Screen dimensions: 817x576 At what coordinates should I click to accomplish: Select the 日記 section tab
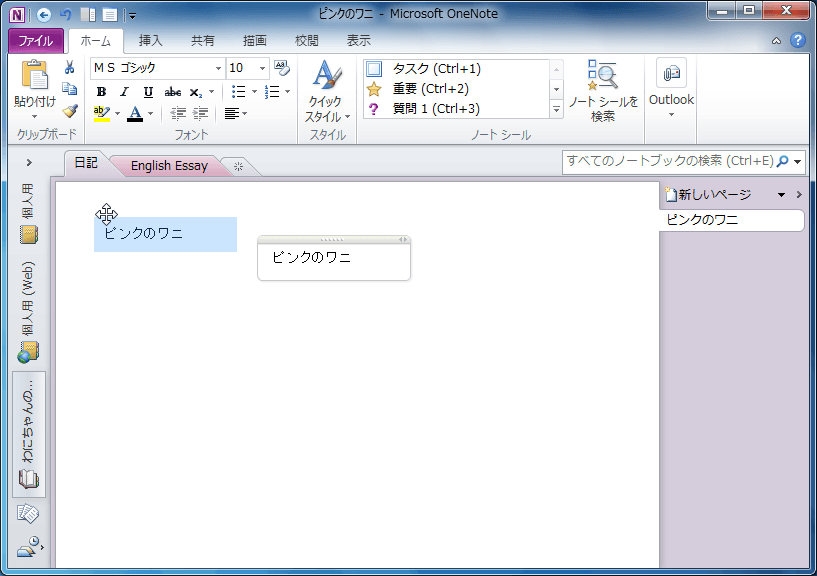86,163
